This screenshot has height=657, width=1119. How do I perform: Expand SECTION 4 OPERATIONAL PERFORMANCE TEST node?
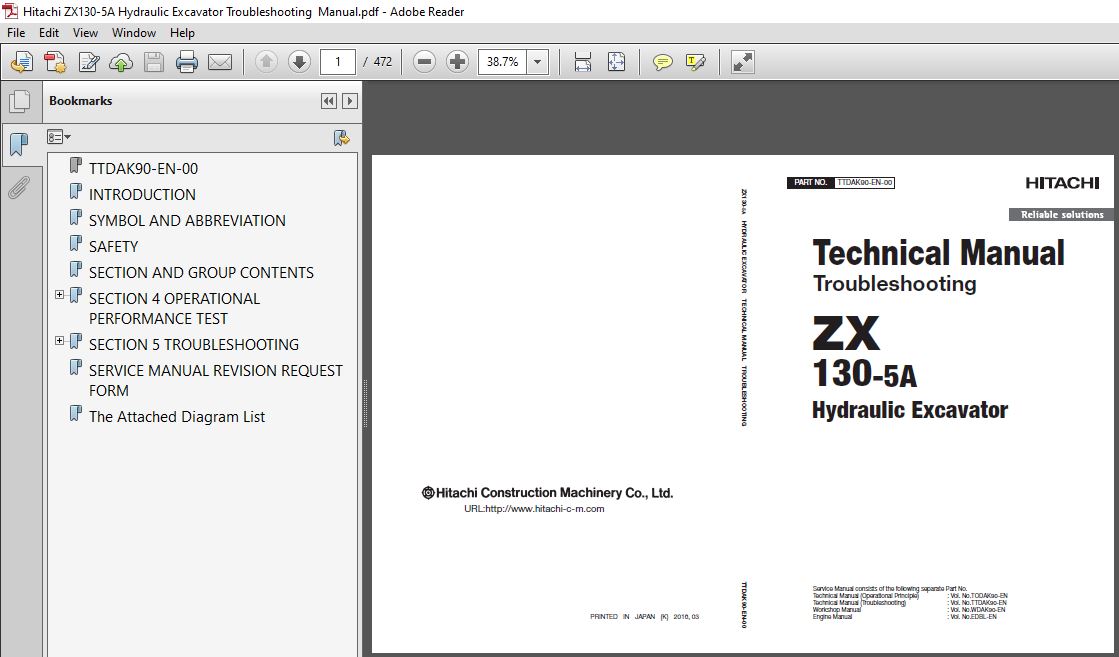coord(60,295)
